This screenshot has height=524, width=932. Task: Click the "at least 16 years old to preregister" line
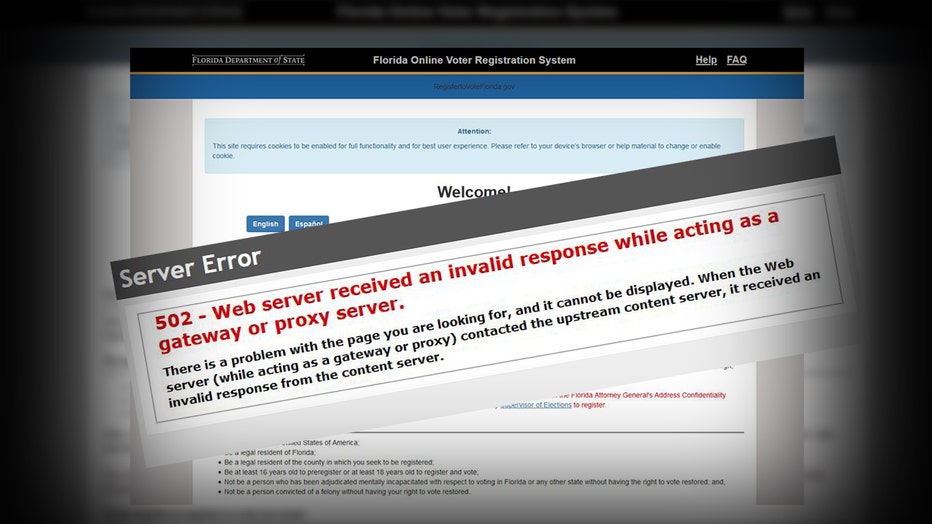coord(351,472)
